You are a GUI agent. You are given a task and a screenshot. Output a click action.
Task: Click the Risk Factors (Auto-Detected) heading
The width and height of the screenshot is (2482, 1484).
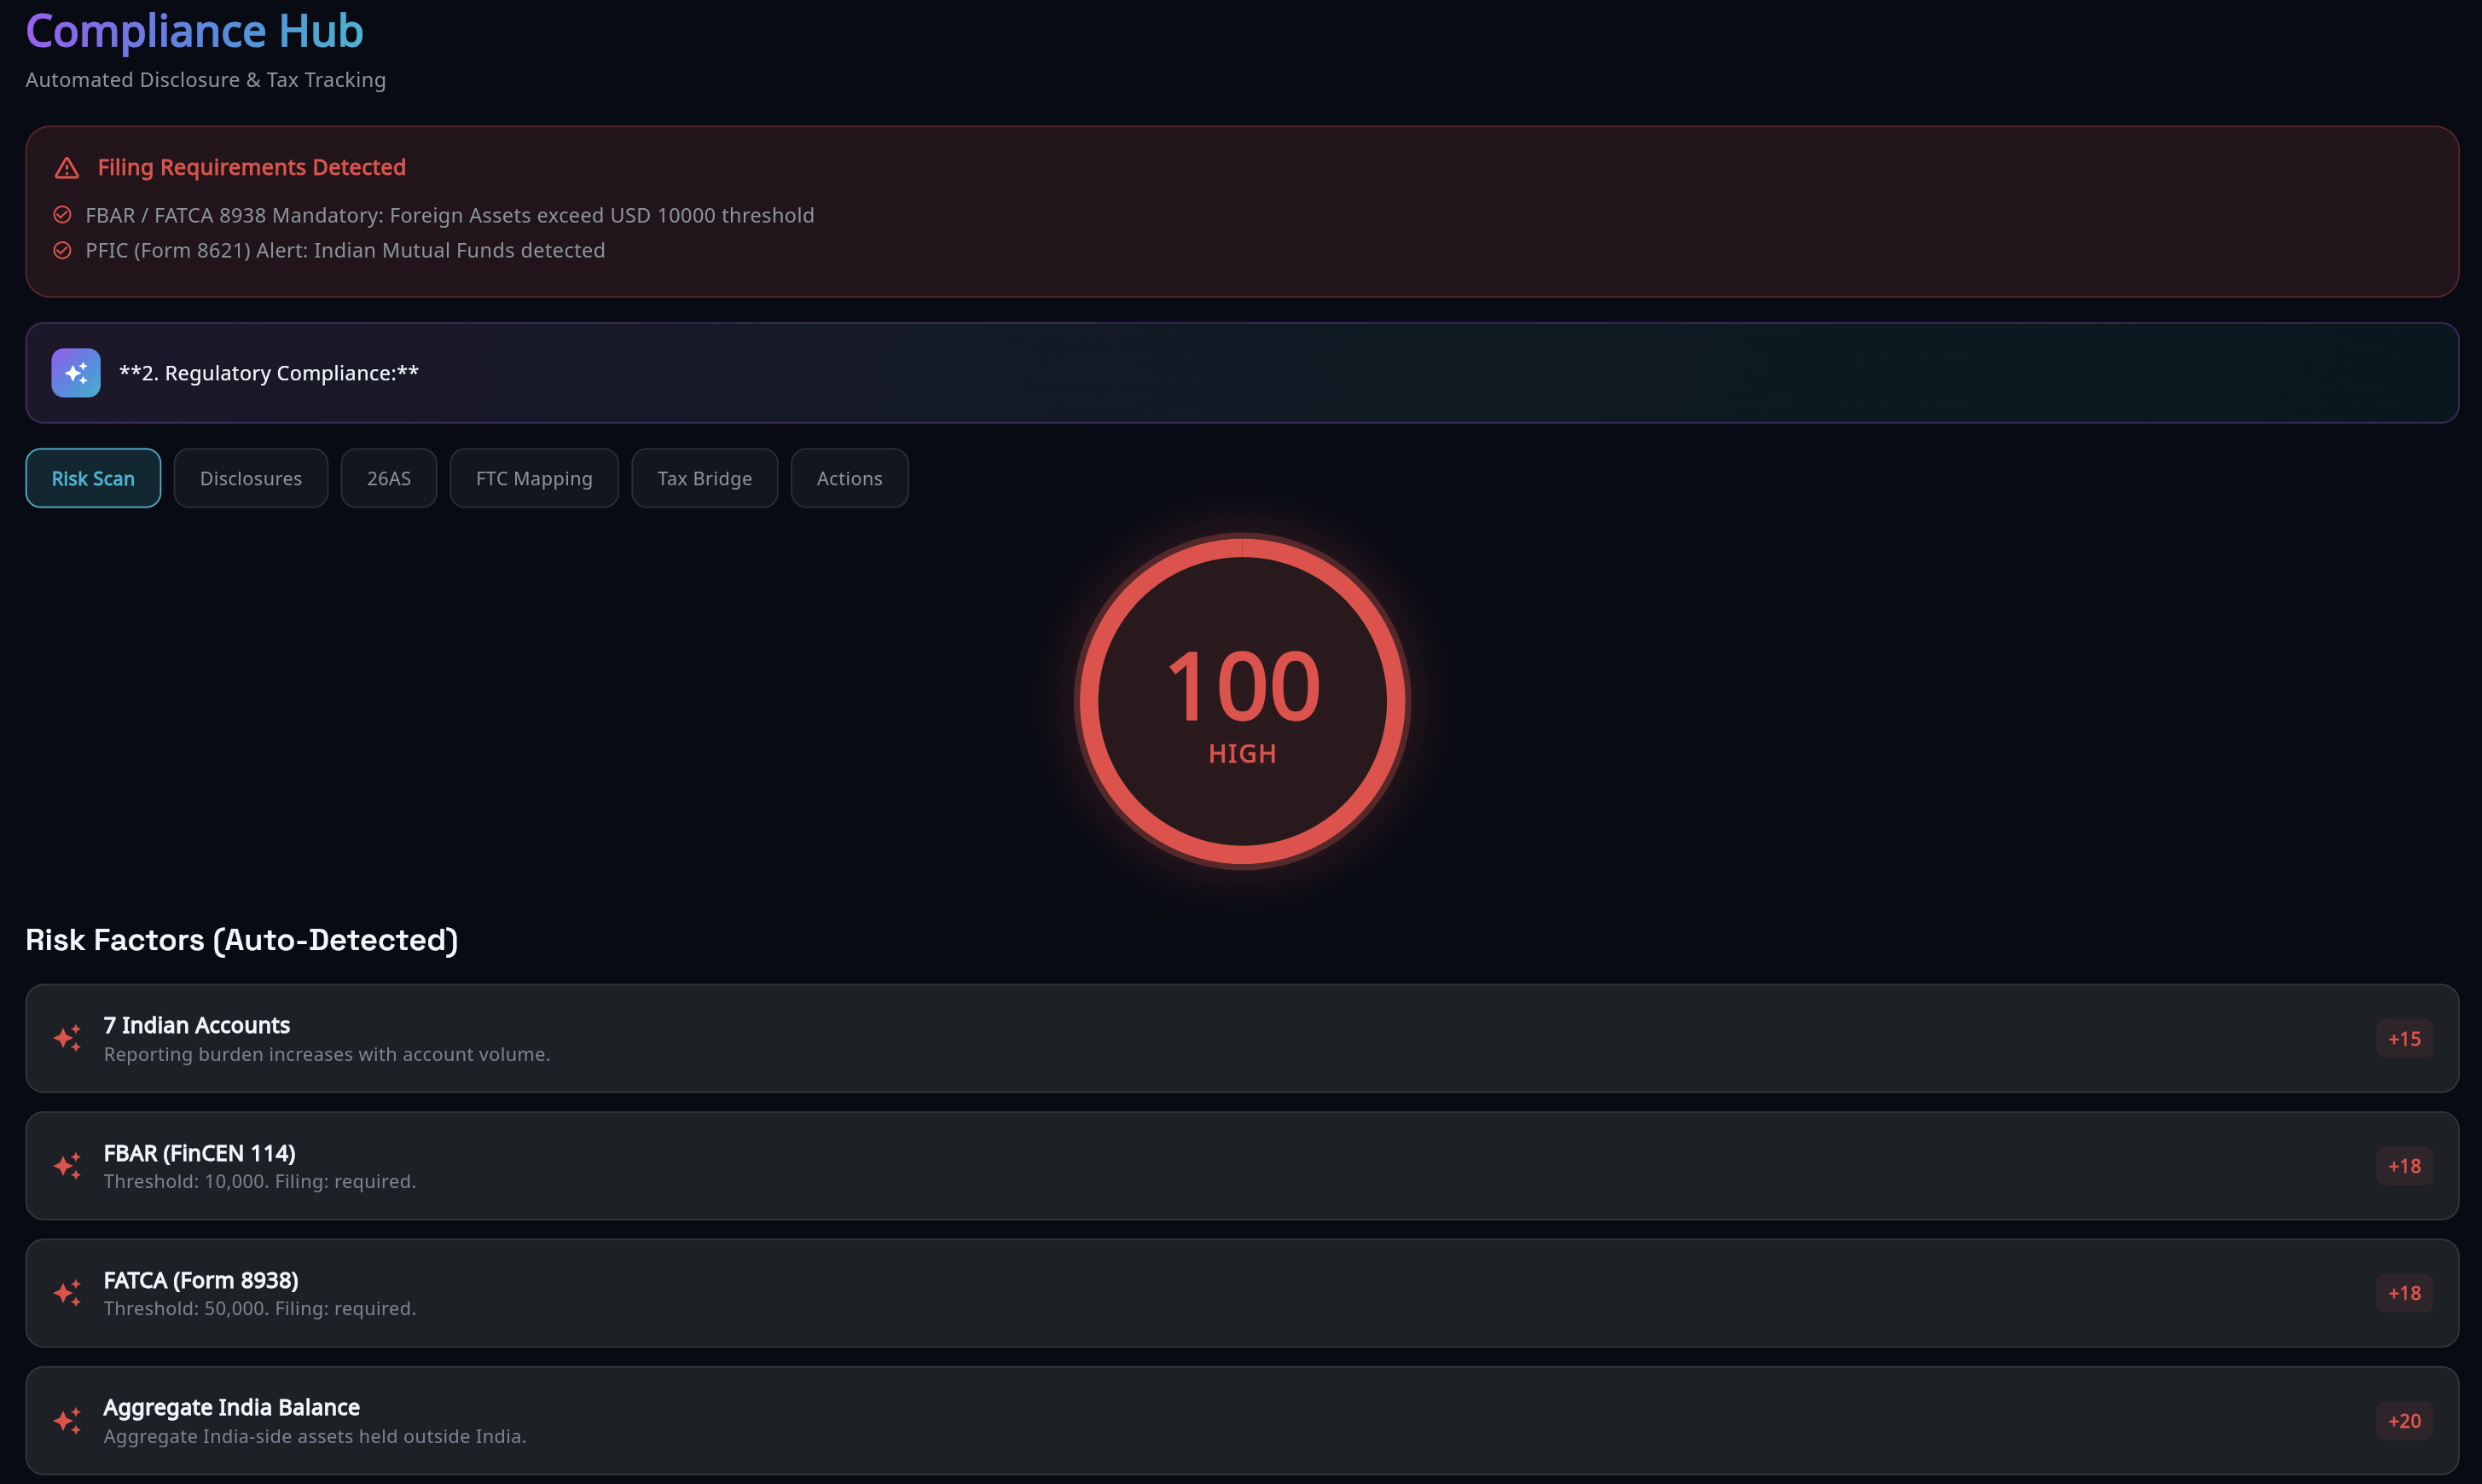point(242,940)
